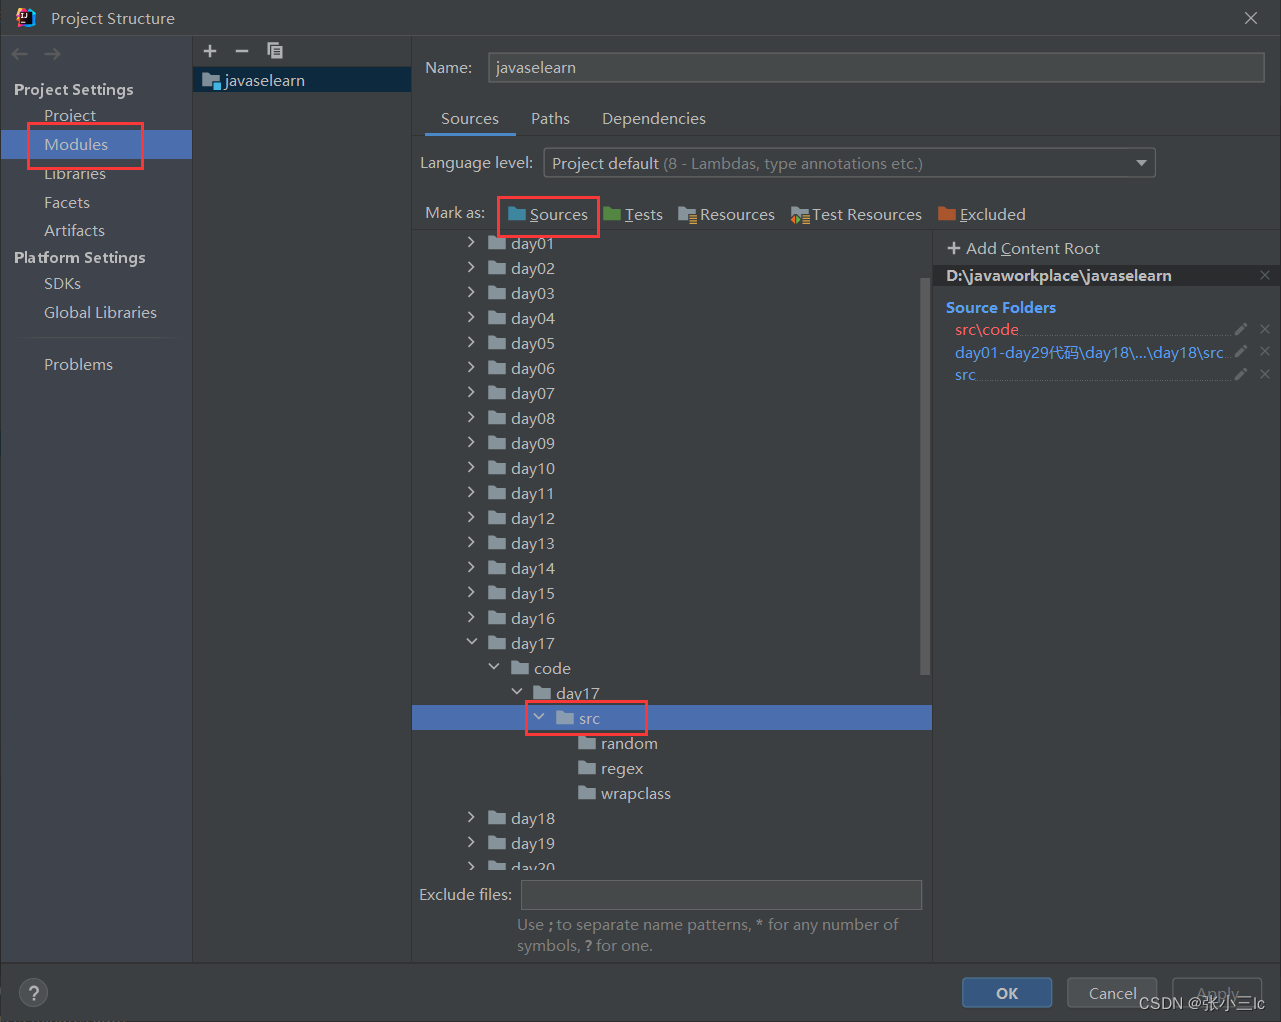Click Cancel button
The image size is (1281, 1022).
tap(1112, 993)
